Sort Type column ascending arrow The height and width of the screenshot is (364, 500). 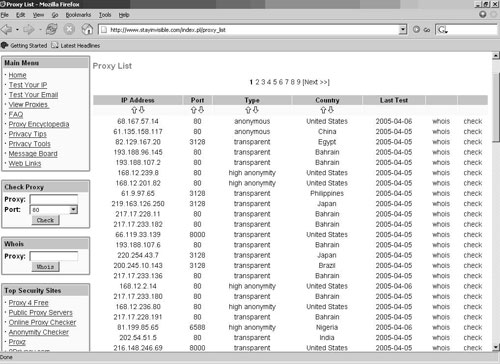pos(248,110)
